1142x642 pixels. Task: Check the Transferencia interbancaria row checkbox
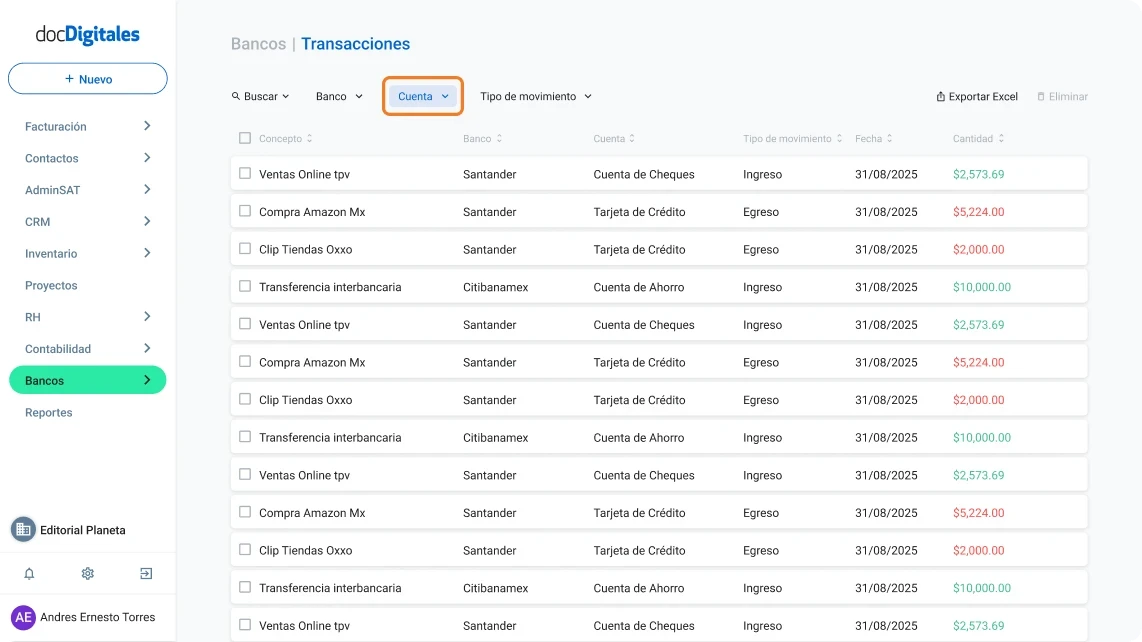pyautogui.click(x=244, y=287)
